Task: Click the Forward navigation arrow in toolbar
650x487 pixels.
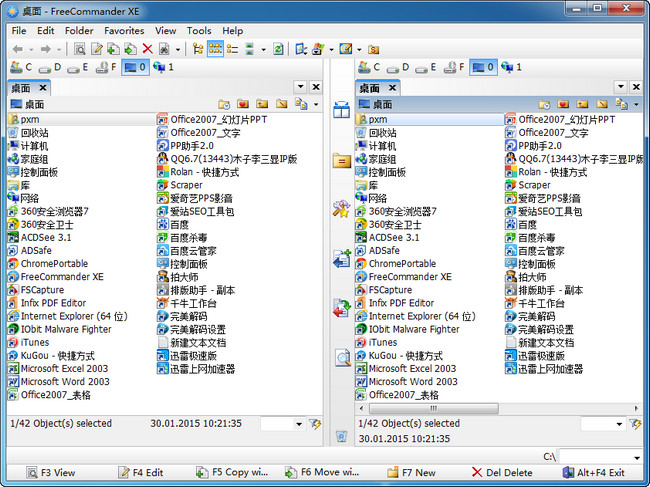Action: [x=46, y=49]
